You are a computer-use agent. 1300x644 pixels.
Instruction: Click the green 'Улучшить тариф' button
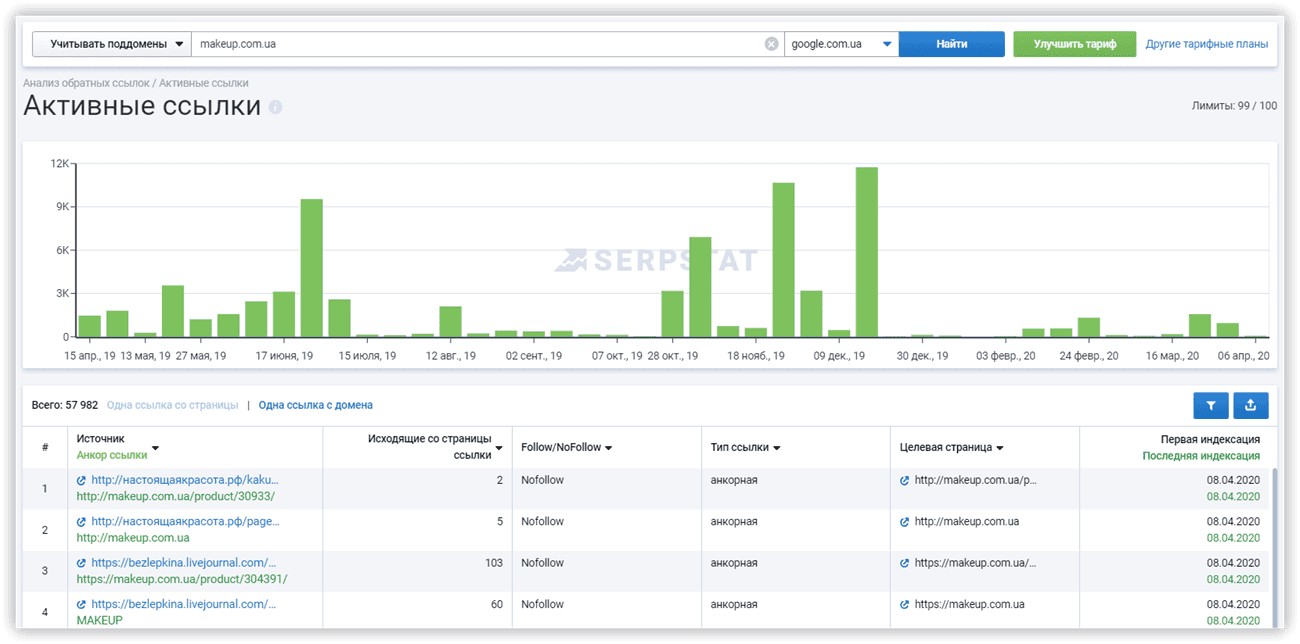coord(1074,44)
